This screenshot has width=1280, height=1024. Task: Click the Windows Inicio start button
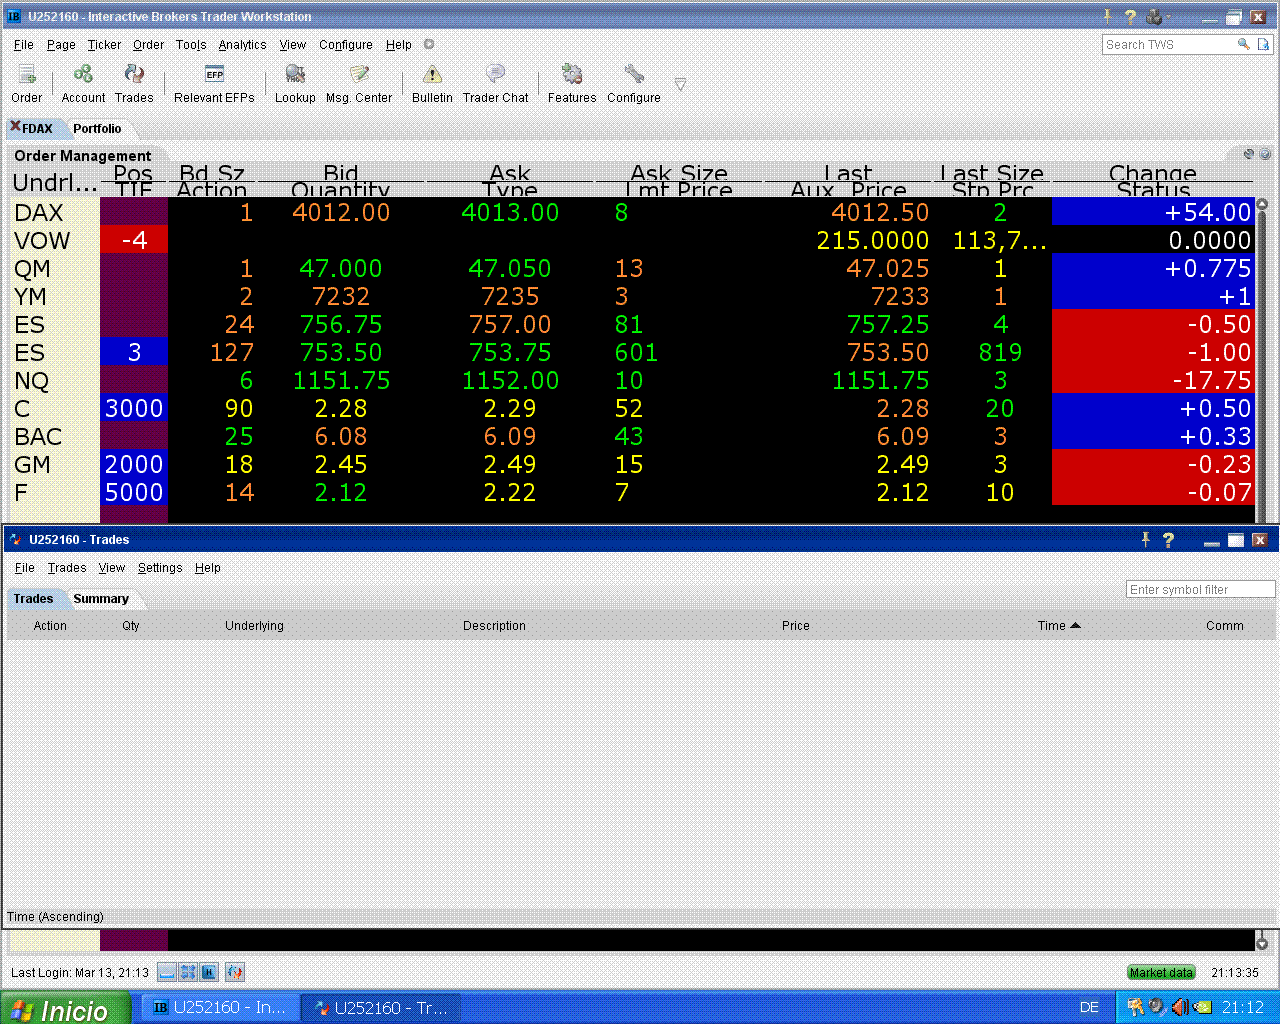tap(65, 1008)
